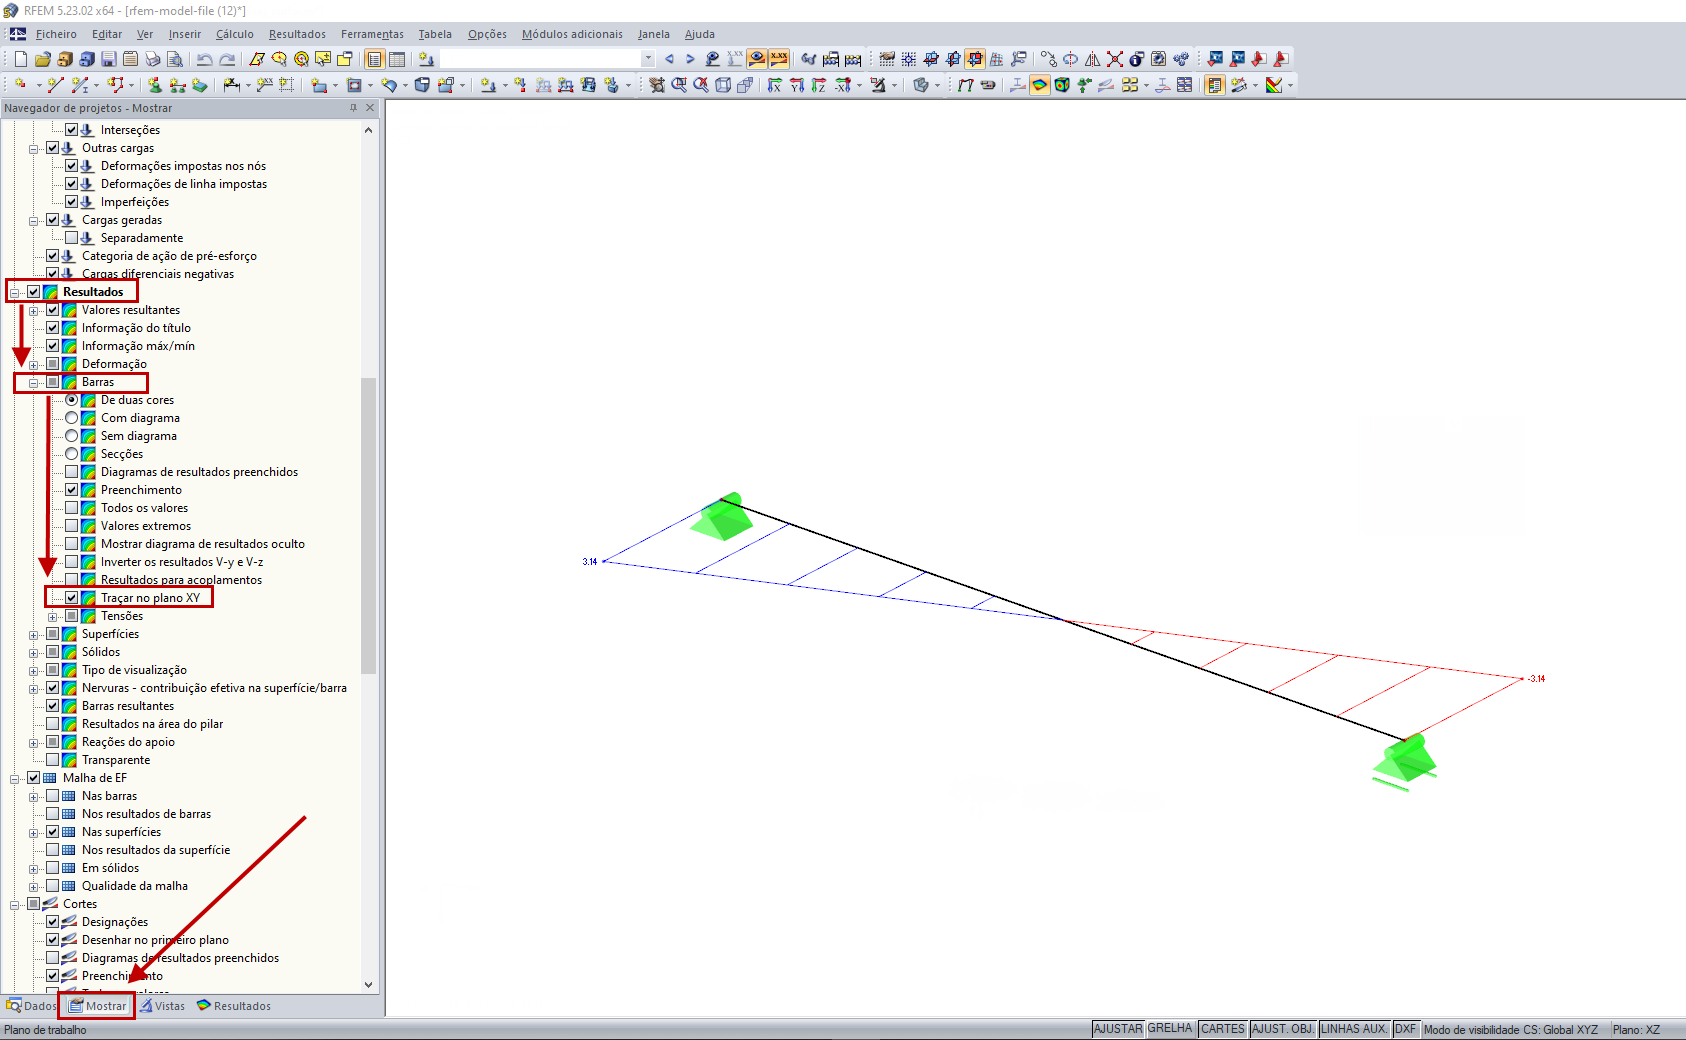Open the Módulos adicionais menu
This screenshot has width=1686, height=1040.
pyautogui.click(x=572, y=34)
